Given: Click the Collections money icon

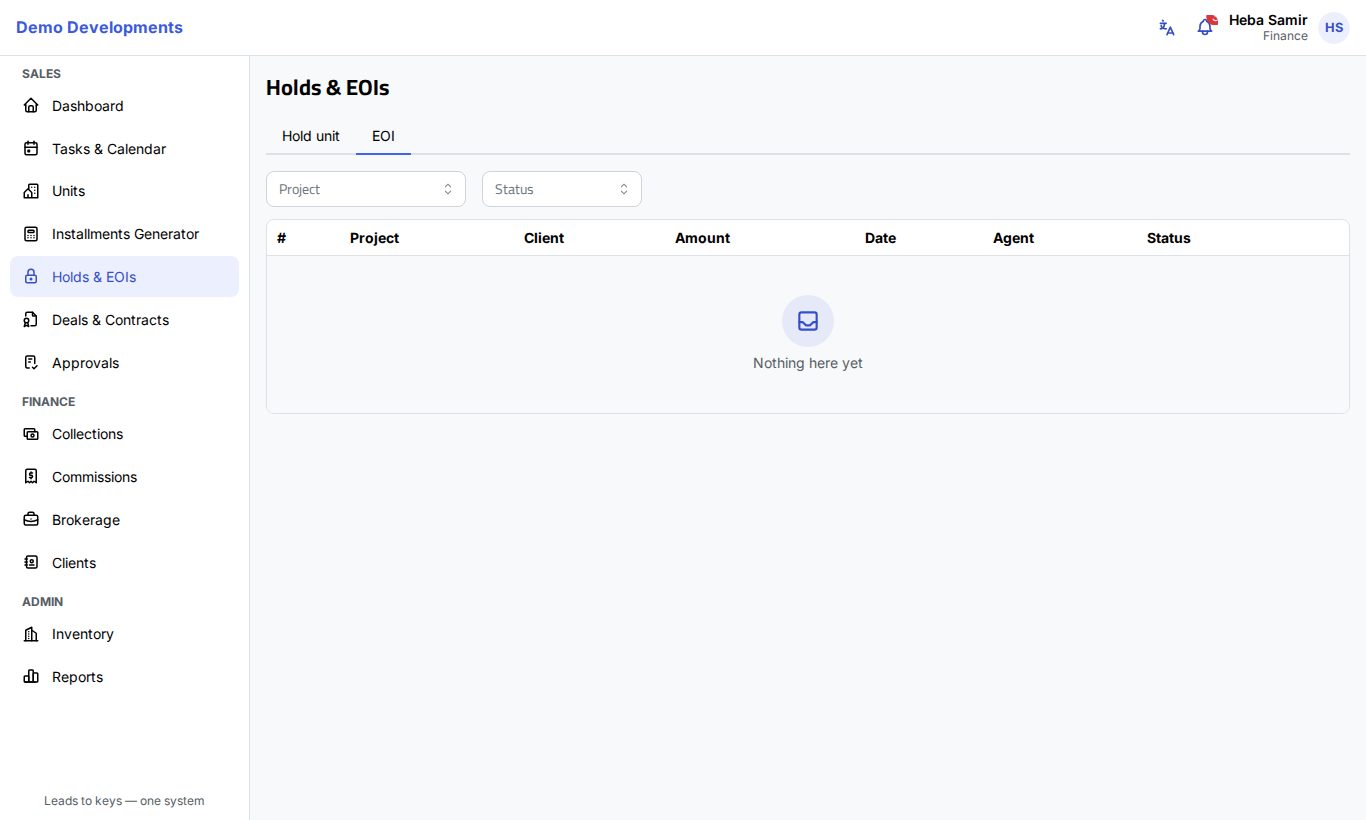Looking at the screenshot, I should click(31, 434).
